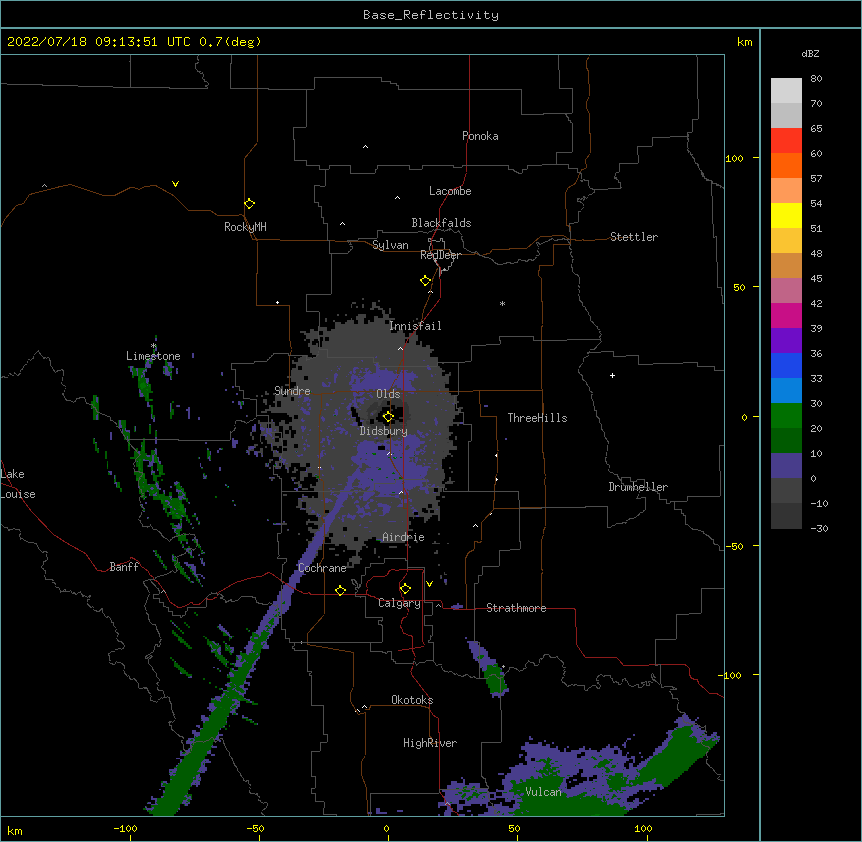This screenshot has width=862, height=842.
Task: Click the Airdrie label
Action: pyautogui.click(x=403, y=537)
